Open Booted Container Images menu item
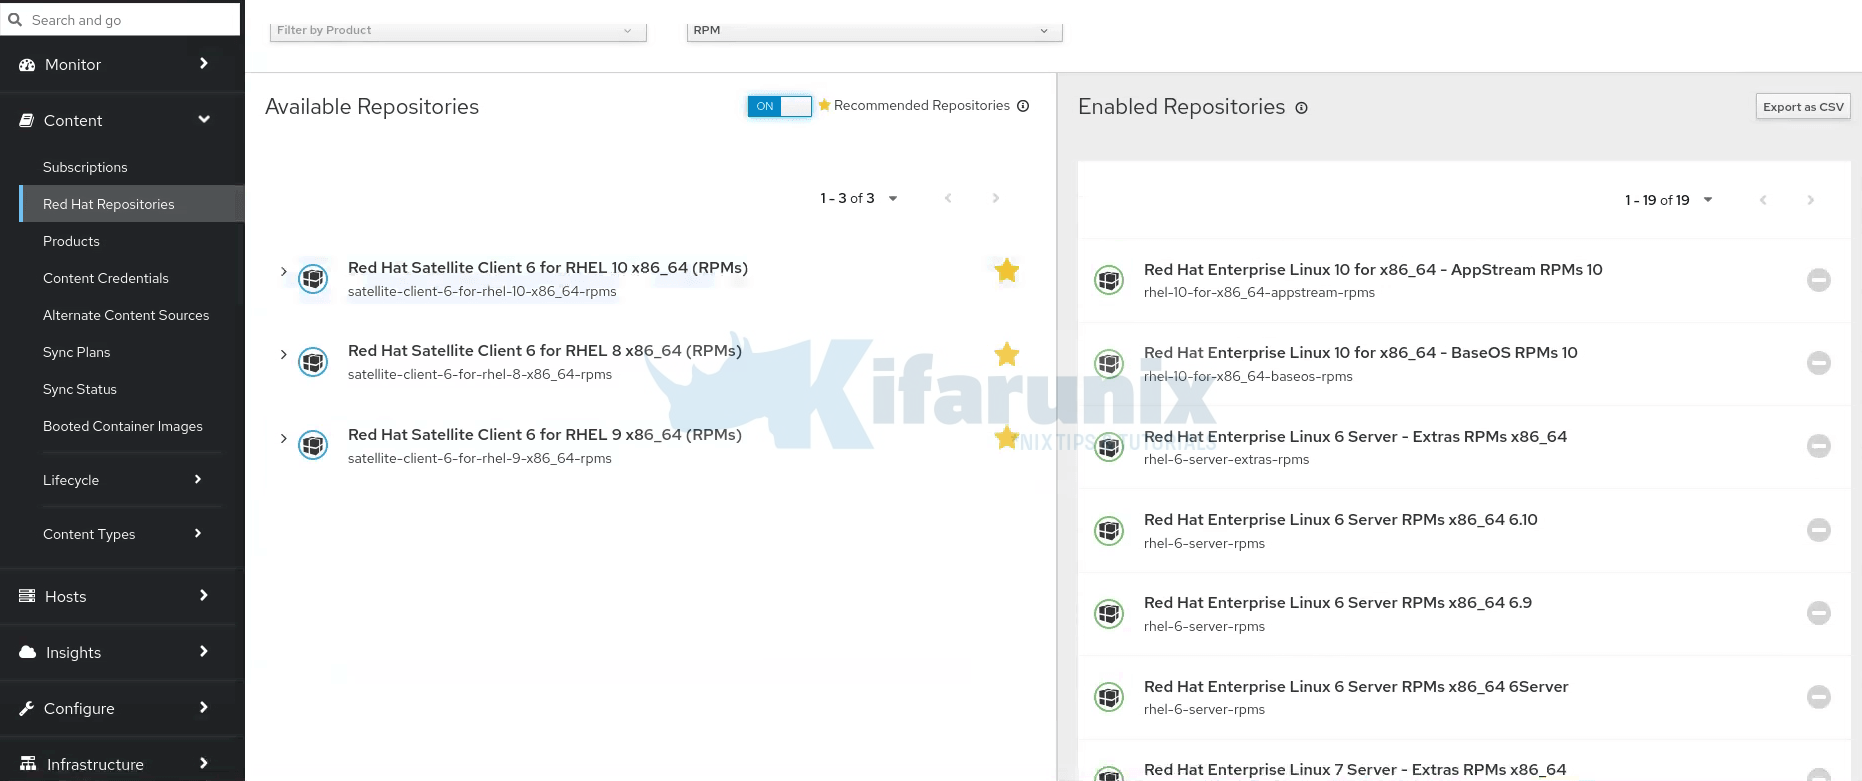 pos(123,426)
